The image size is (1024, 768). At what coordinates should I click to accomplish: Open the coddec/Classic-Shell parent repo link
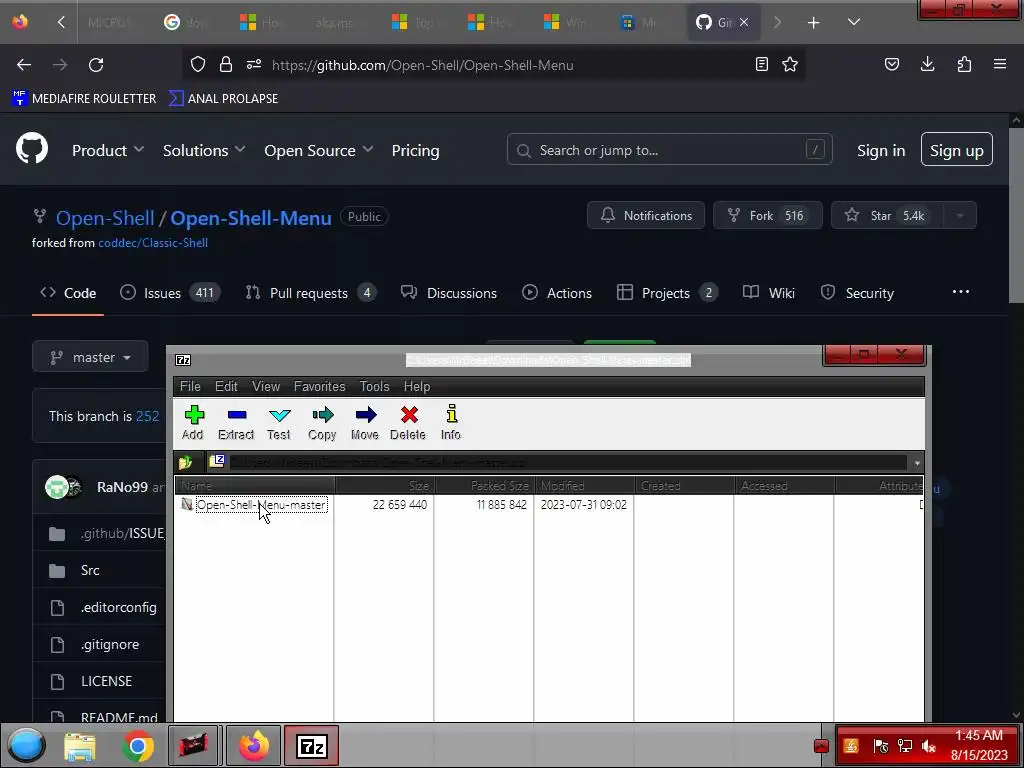(153, 243)
